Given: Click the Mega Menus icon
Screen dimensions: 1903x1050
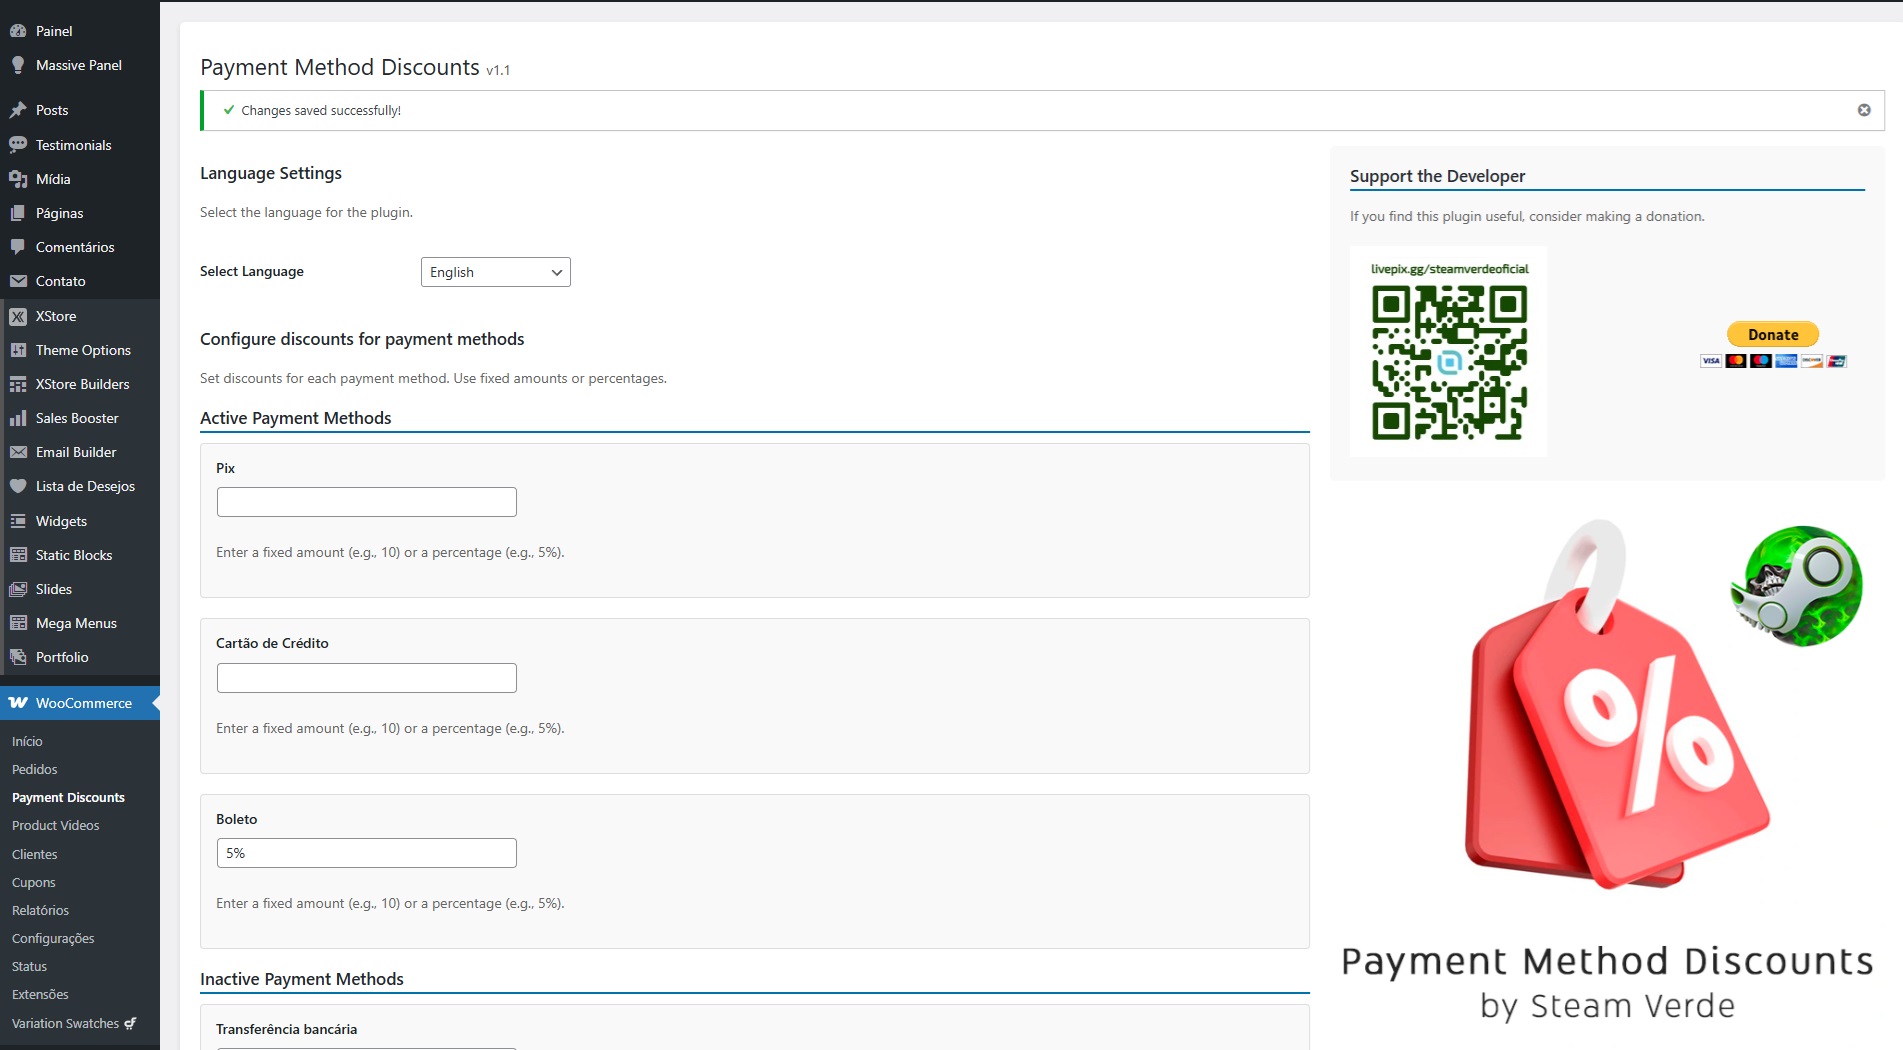Looking at the screenshot, I should [x=18, y=623].
